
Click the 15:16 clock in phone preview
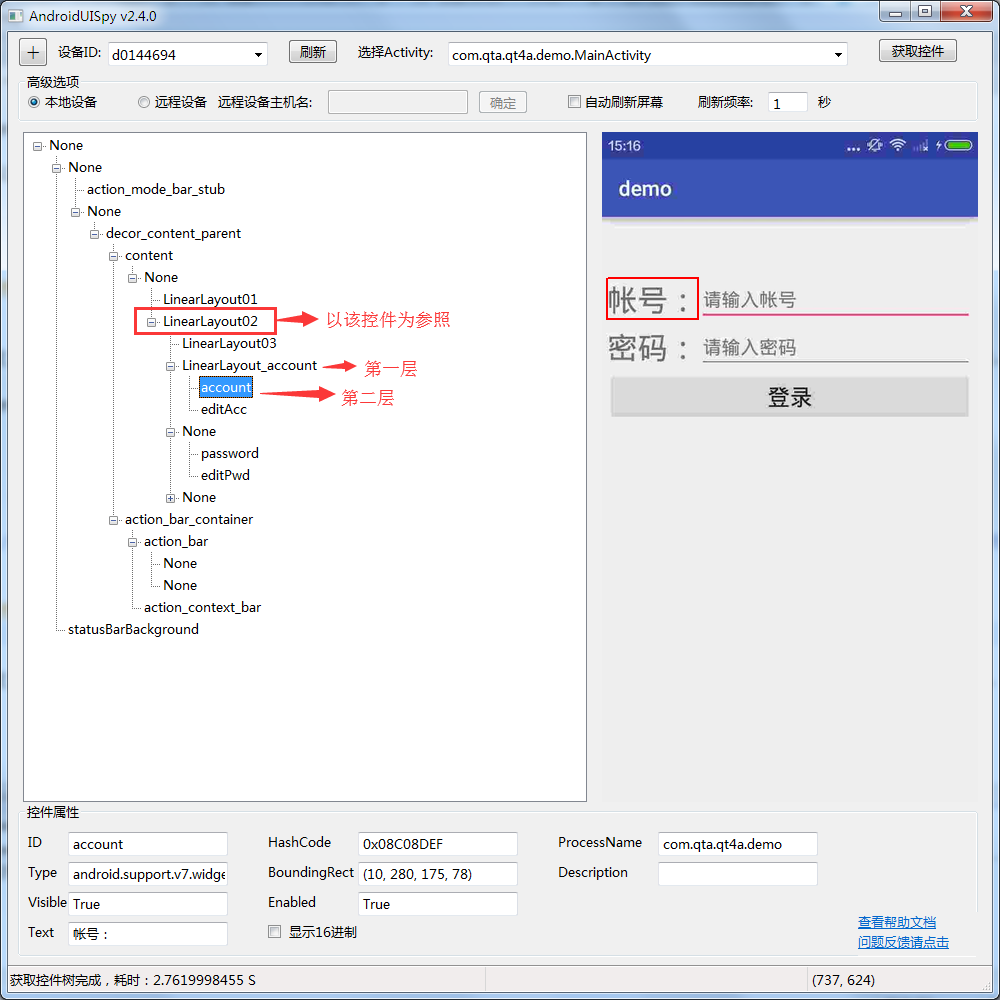coord(624,146)
